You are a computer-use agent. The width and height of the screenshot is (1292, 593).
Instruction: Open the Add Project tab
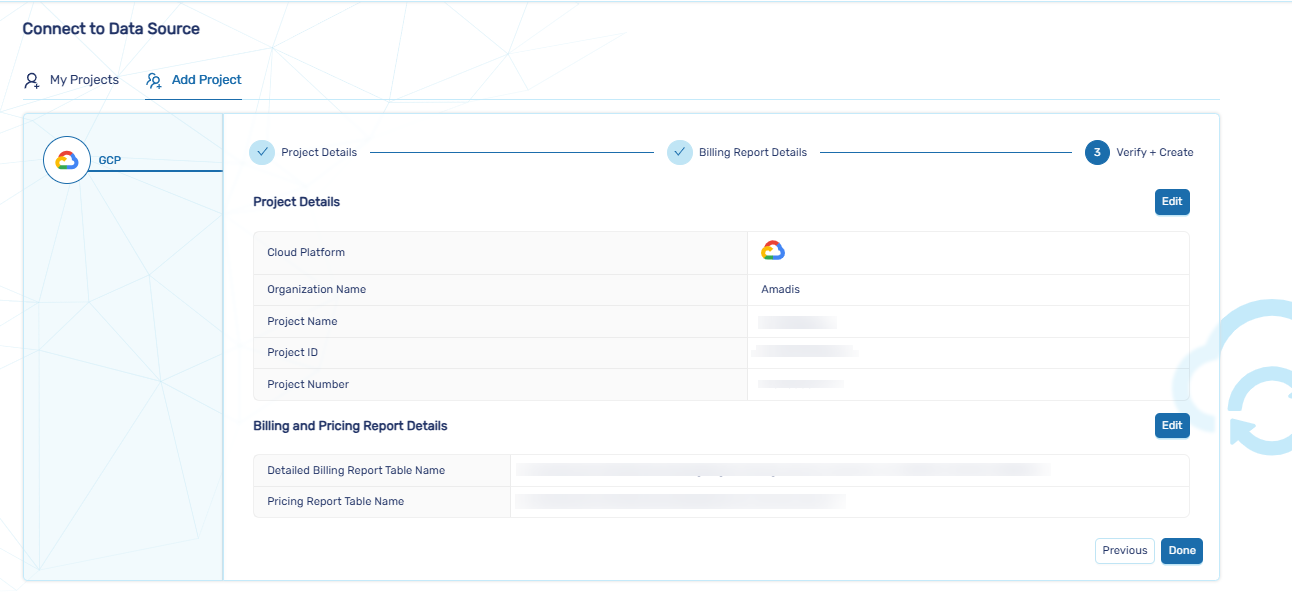point(206,80)
